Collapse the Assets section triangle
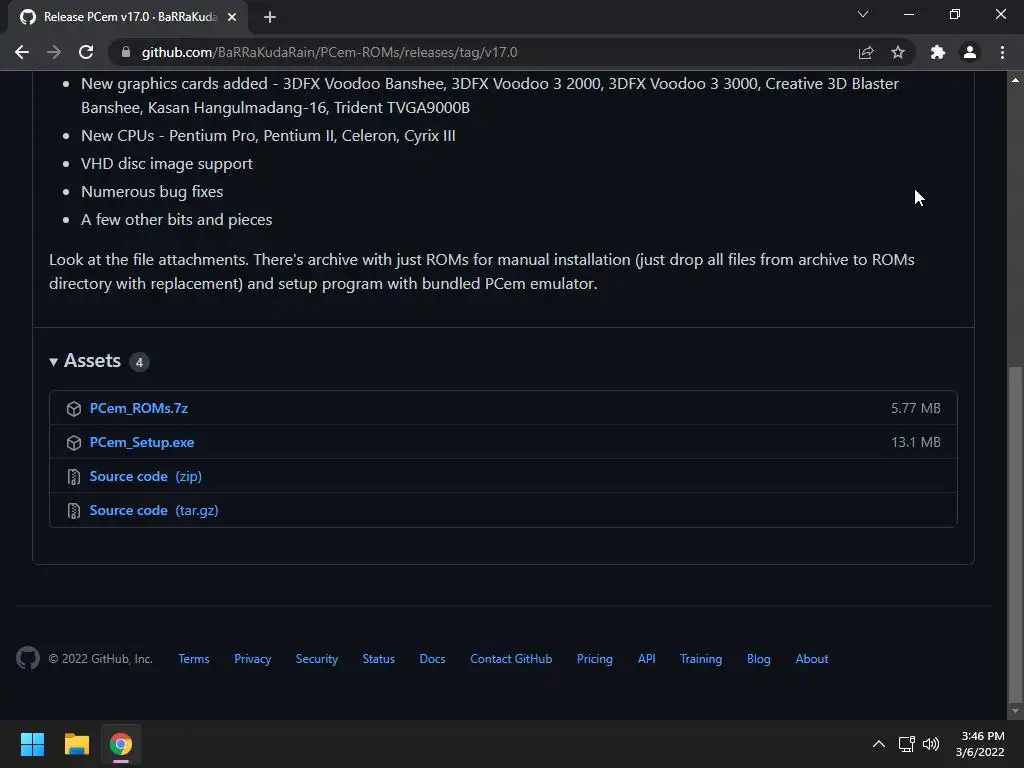The height and width of the screenshot is (768, 1024). coord(54,361)
